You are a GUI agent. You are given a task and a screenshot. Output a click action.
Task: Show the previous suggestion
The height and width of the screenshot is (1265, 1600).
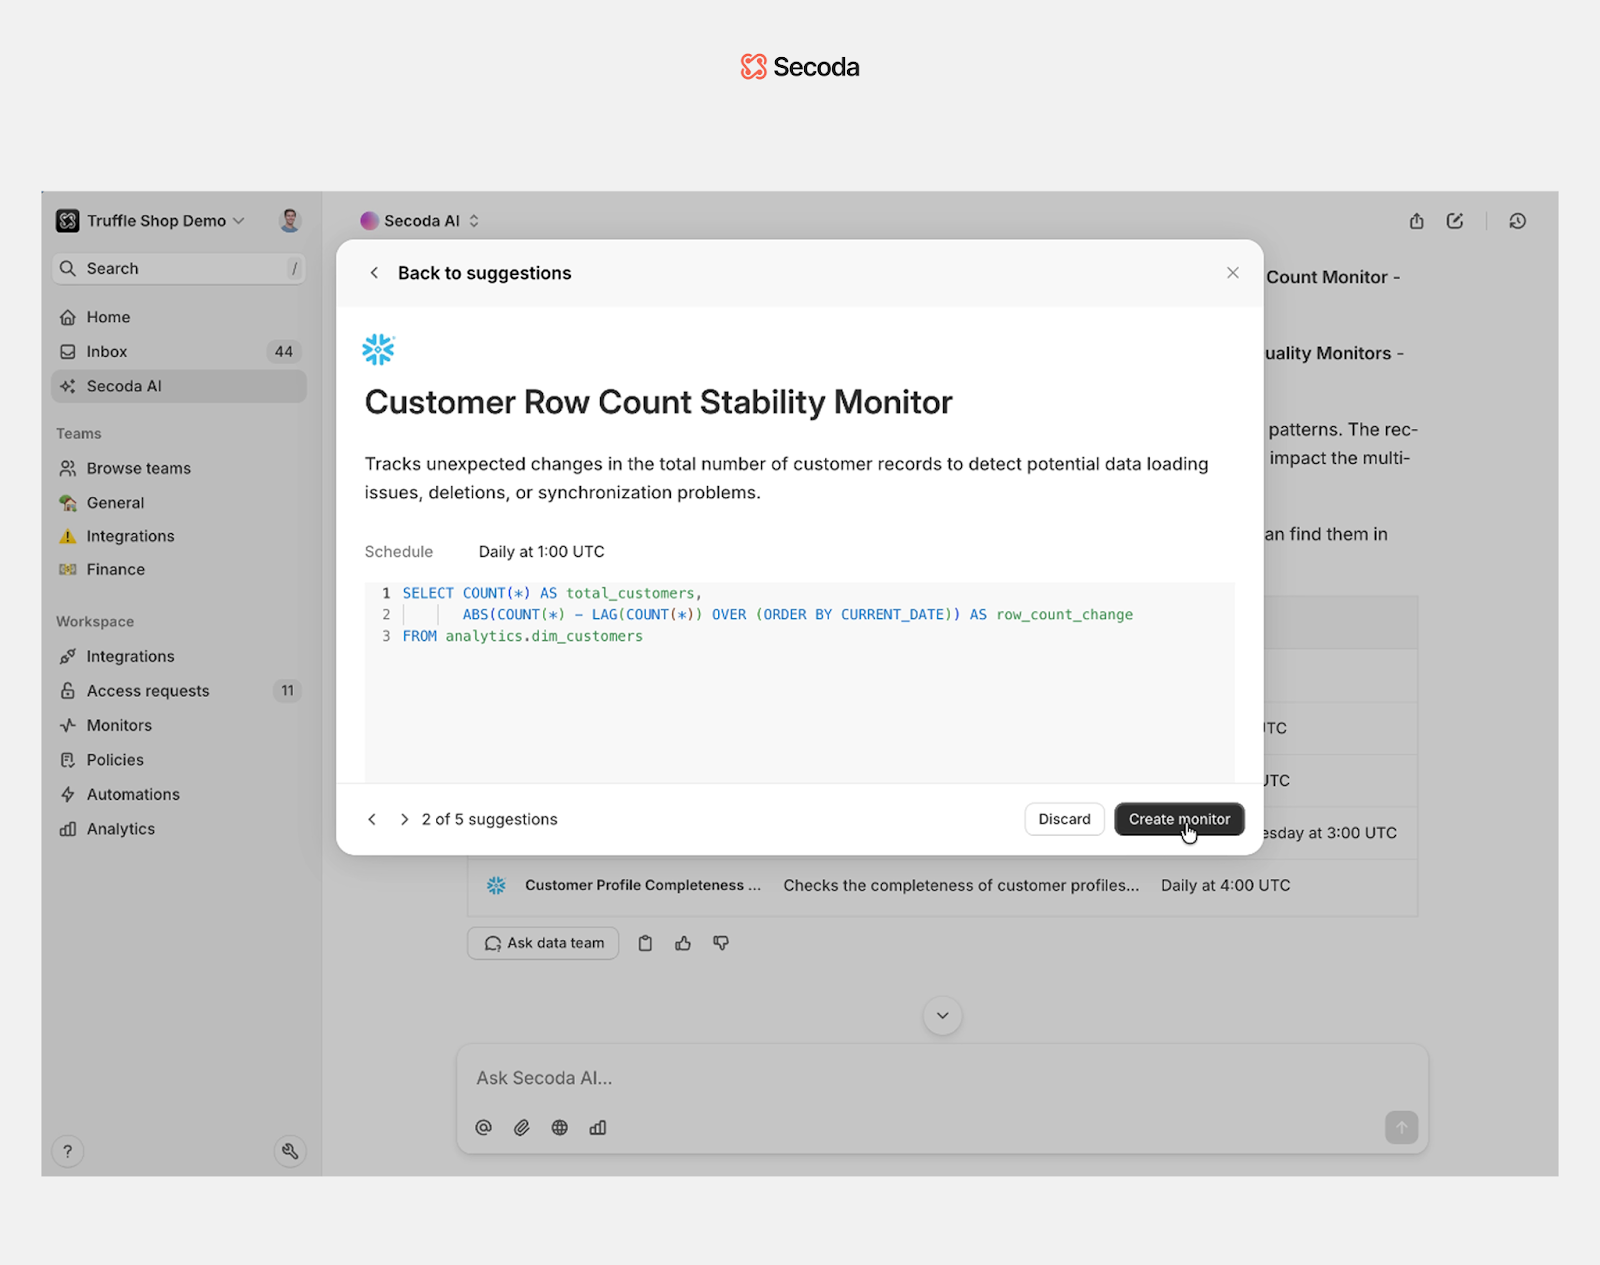372,819
